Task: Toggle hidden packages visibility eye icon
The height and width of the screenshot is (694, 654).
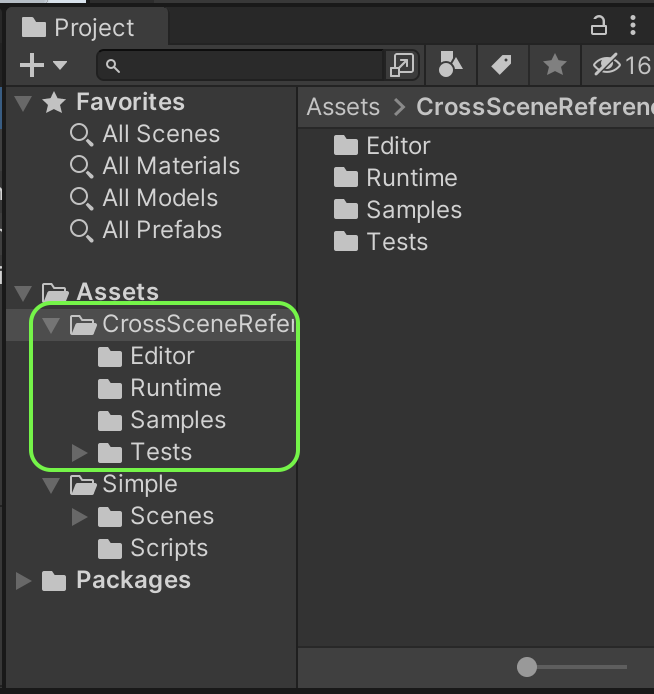Action: tap(607, 66)
